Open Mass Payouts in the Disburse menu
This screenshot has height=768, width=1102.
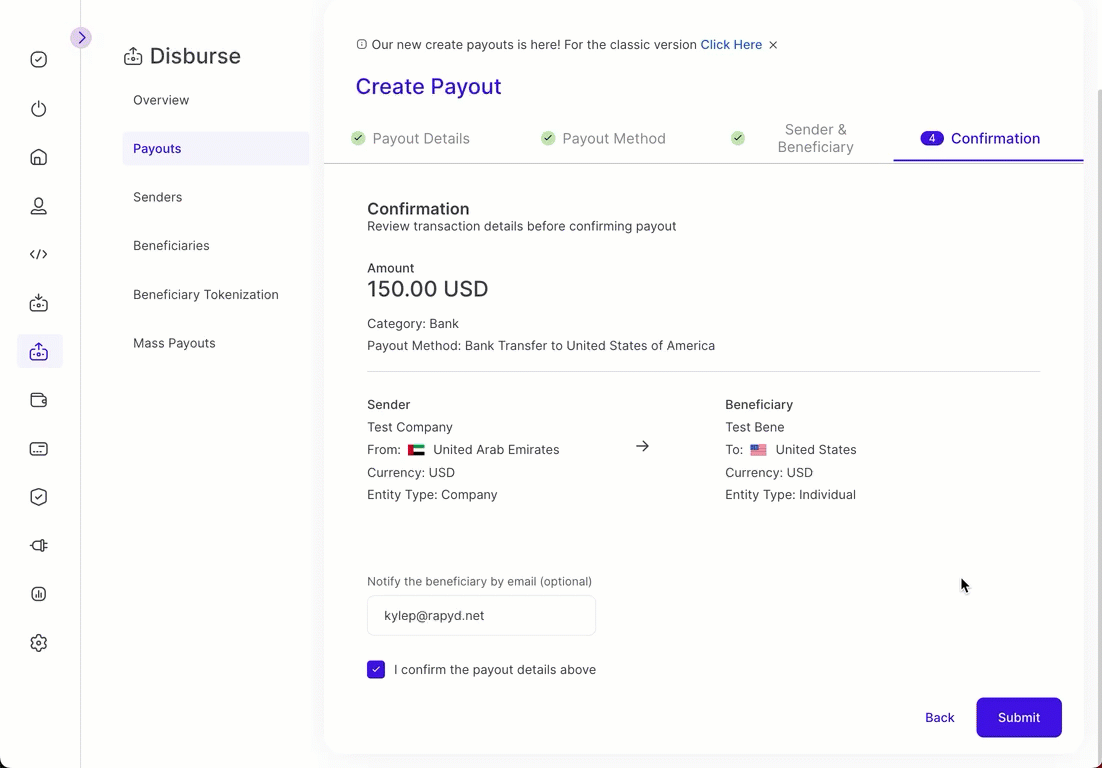coord(174,343)
